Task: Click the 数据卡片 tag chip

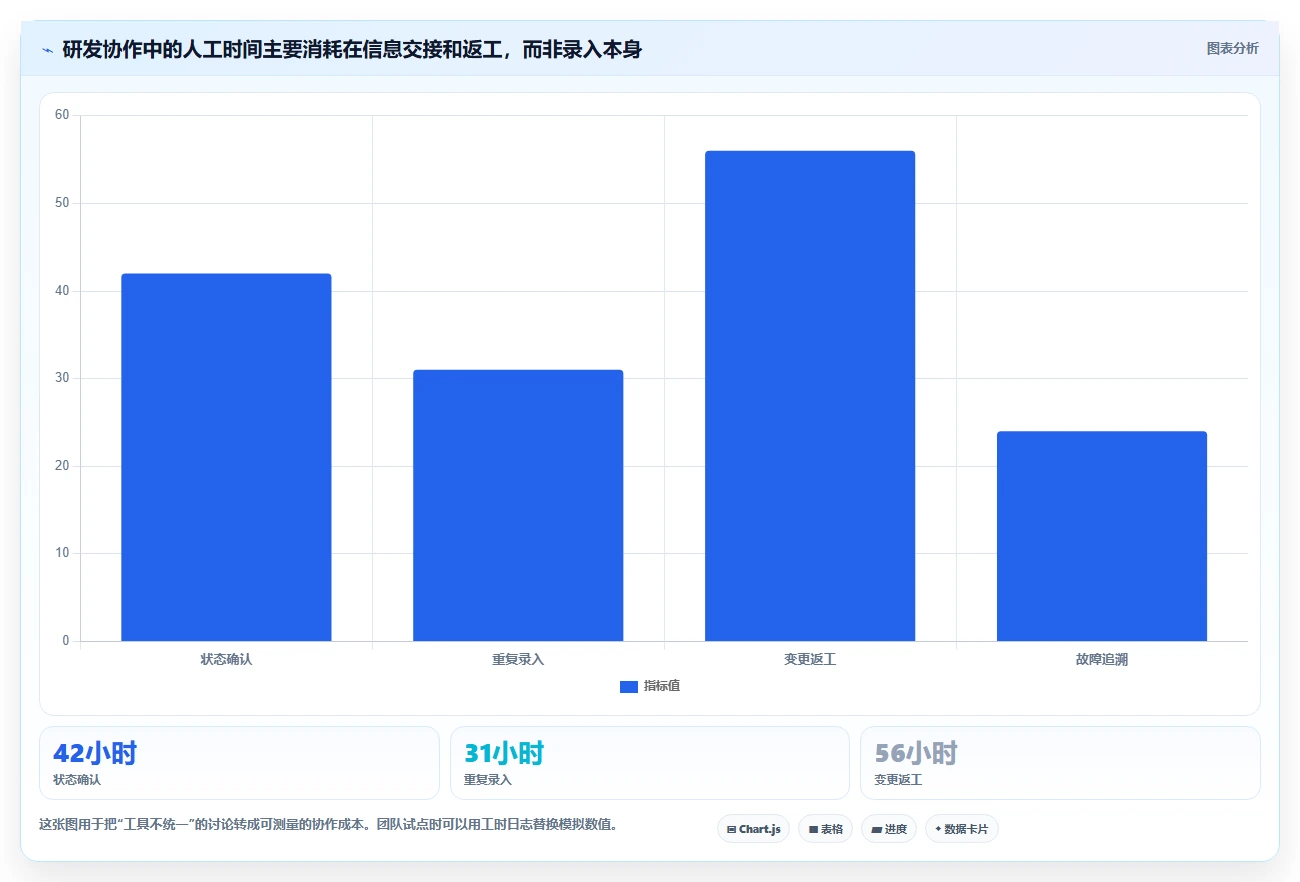Action: pyautogui.click(x=962, y=829)
